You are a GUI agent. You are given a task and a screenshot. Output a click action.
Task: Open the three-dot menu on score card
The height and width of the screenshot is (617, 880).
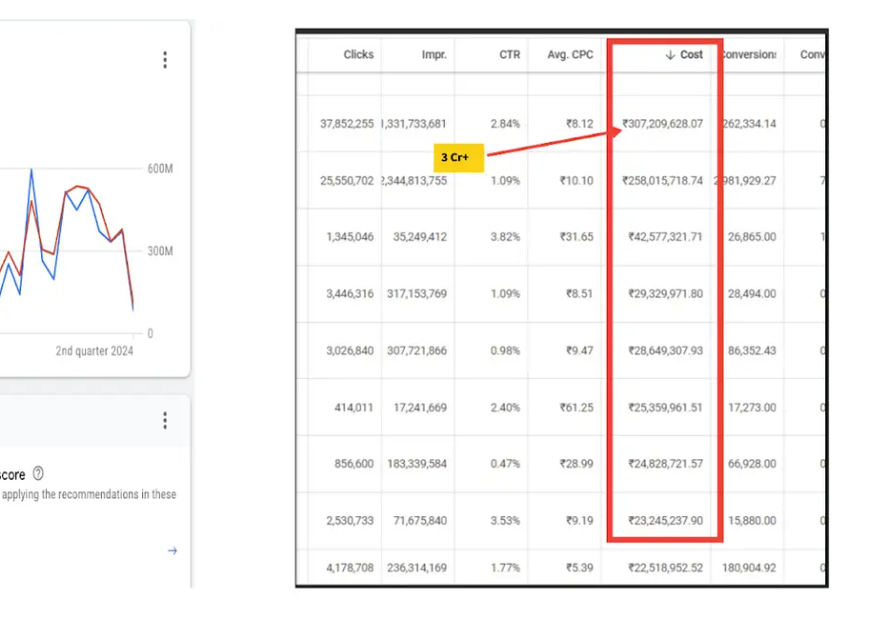pyautogui.click(x=165, y=421)
